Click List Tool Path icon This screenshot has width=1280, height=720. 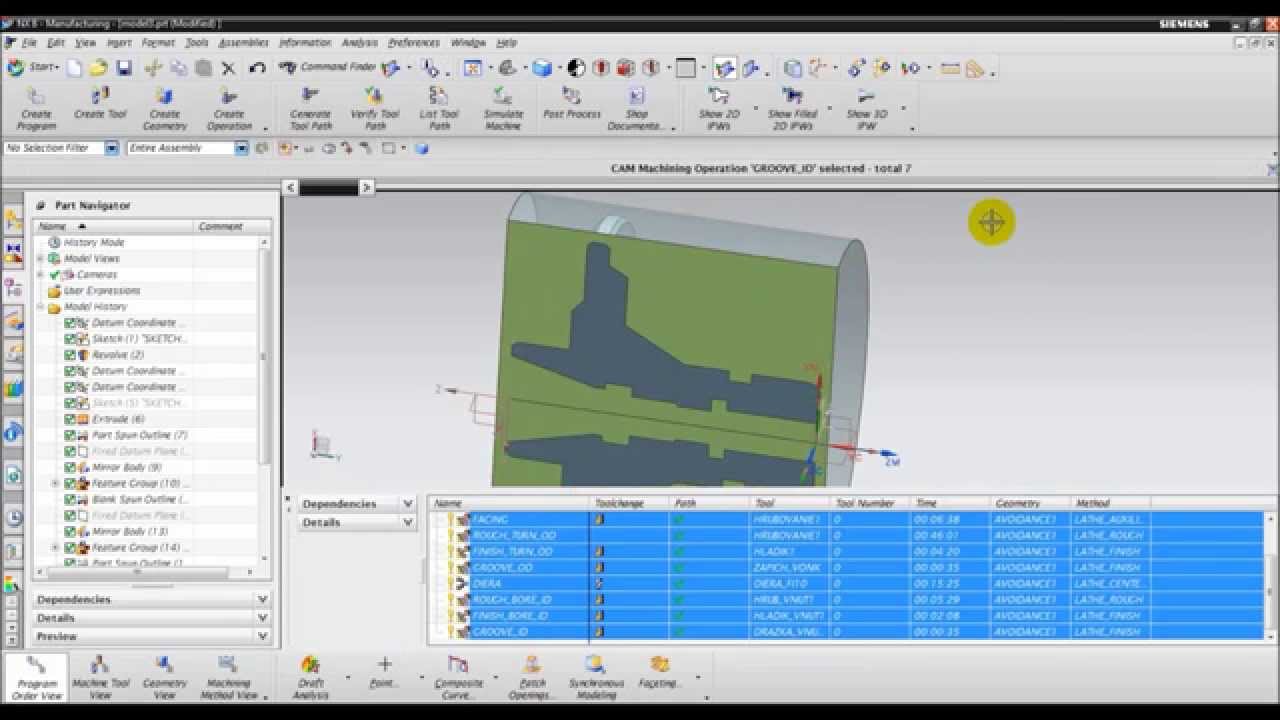point(439,108)
